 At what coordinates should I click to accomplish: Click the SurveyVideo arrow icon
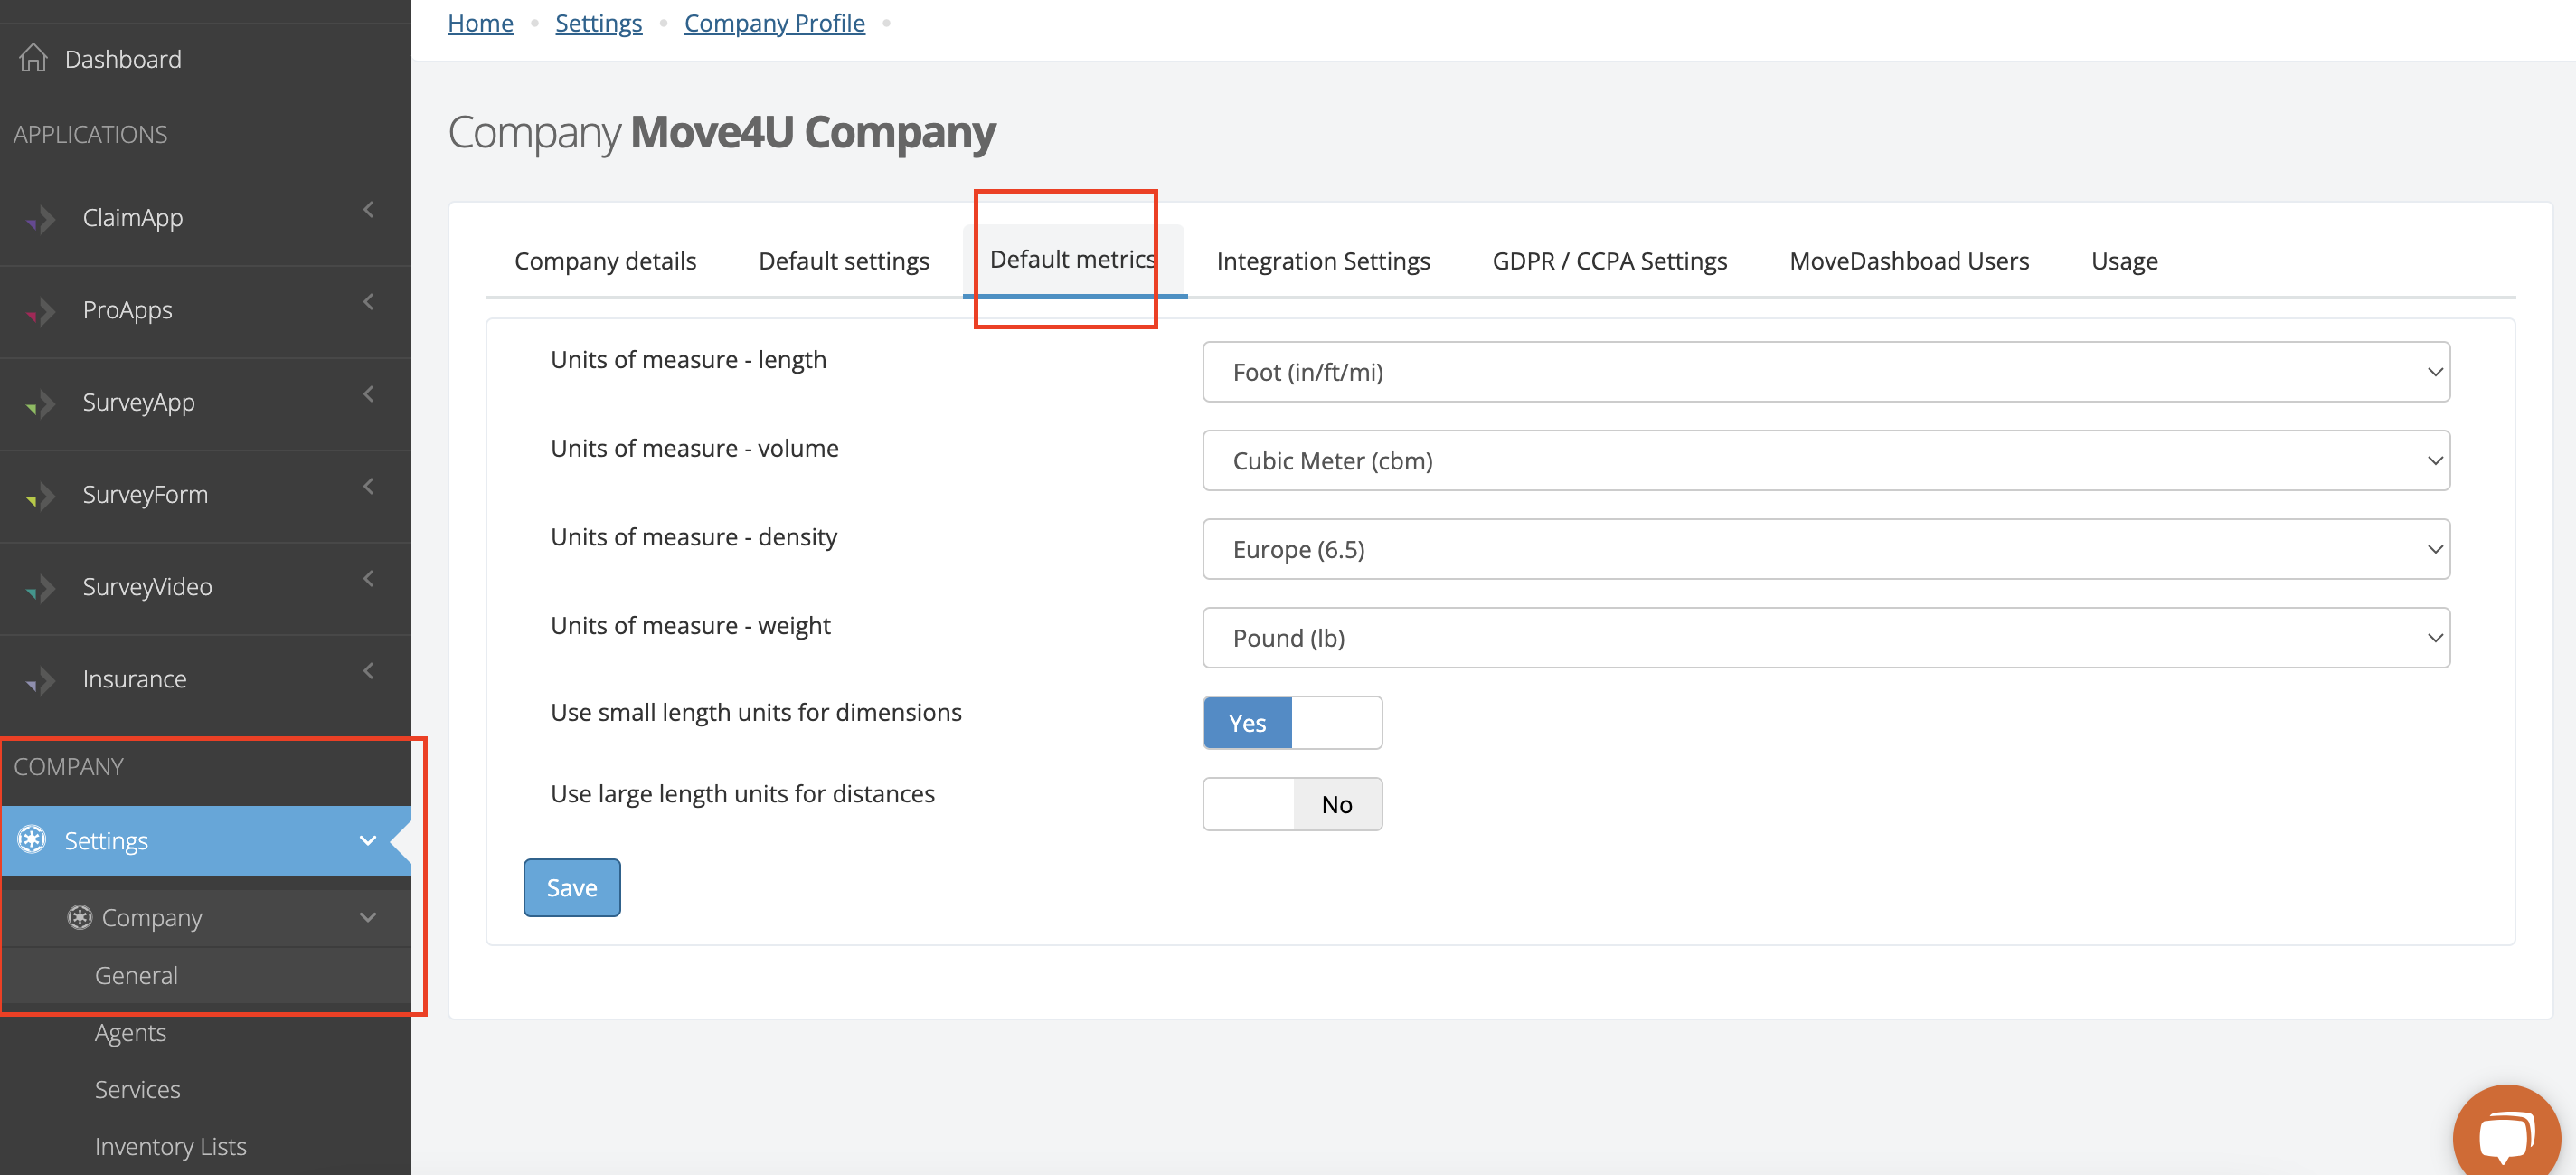[41, 588]
